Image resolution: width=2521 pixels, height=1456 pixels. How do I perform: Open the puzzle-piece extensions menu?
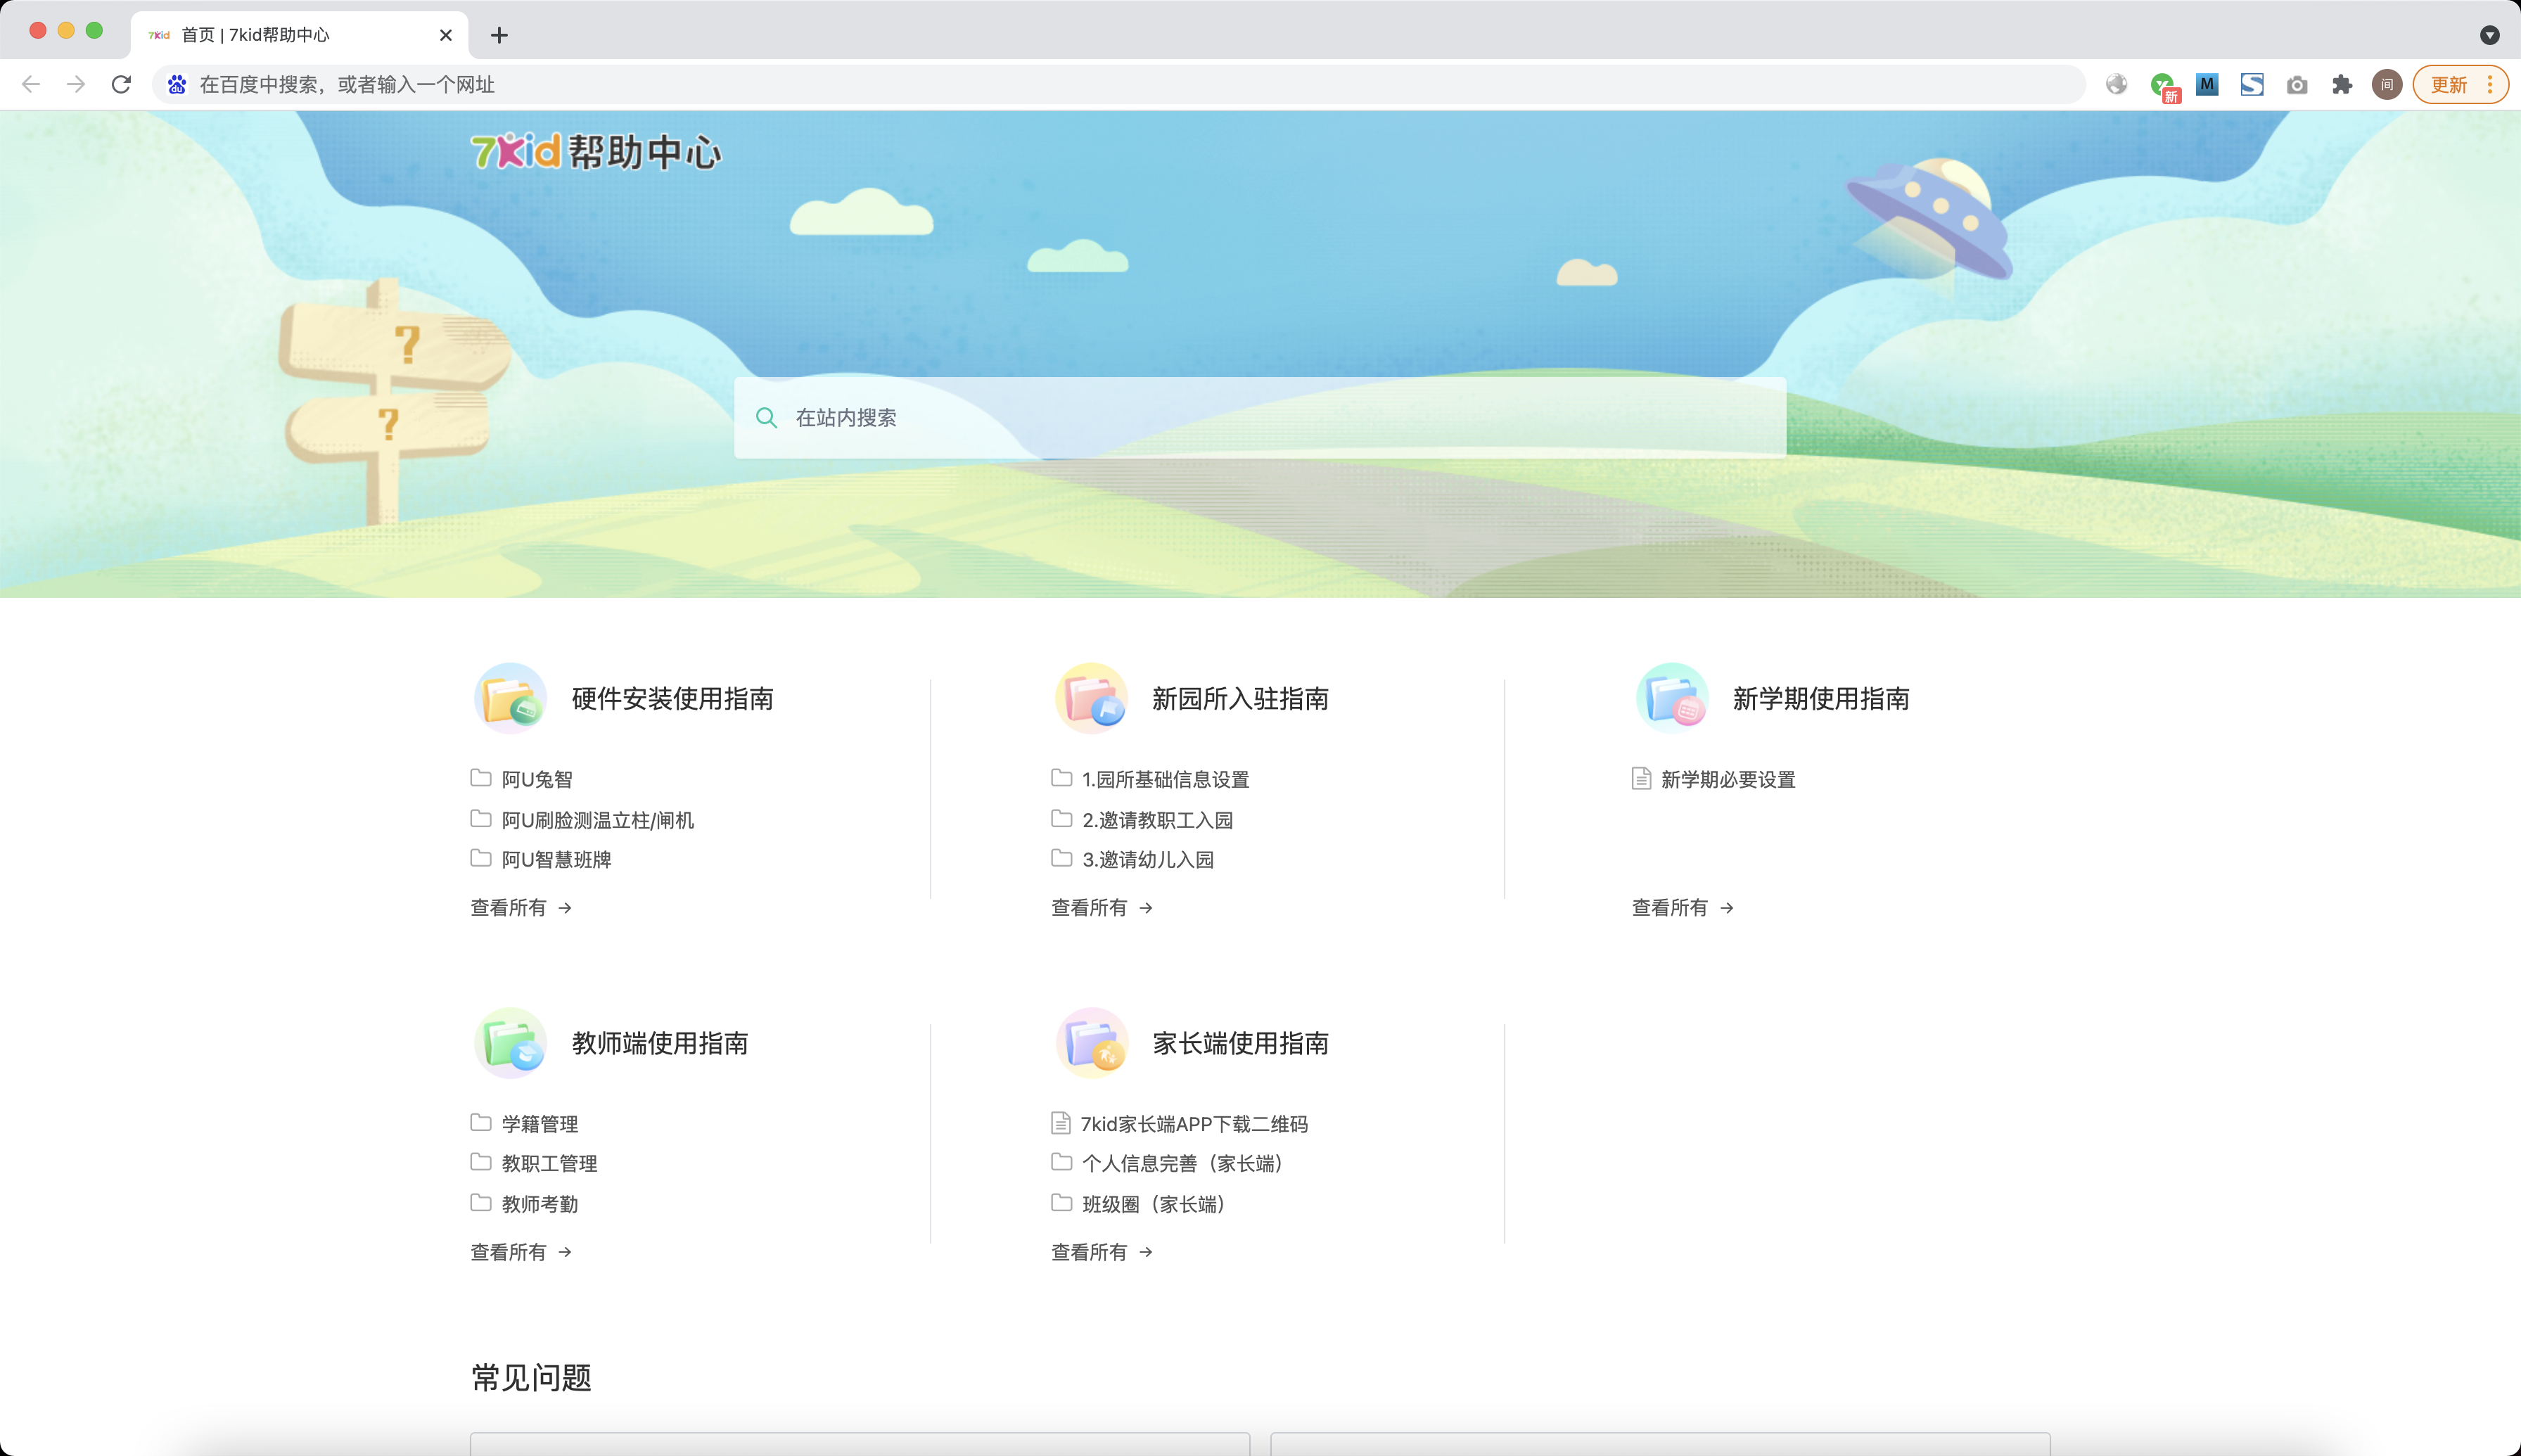click(x=2342, y=84)
